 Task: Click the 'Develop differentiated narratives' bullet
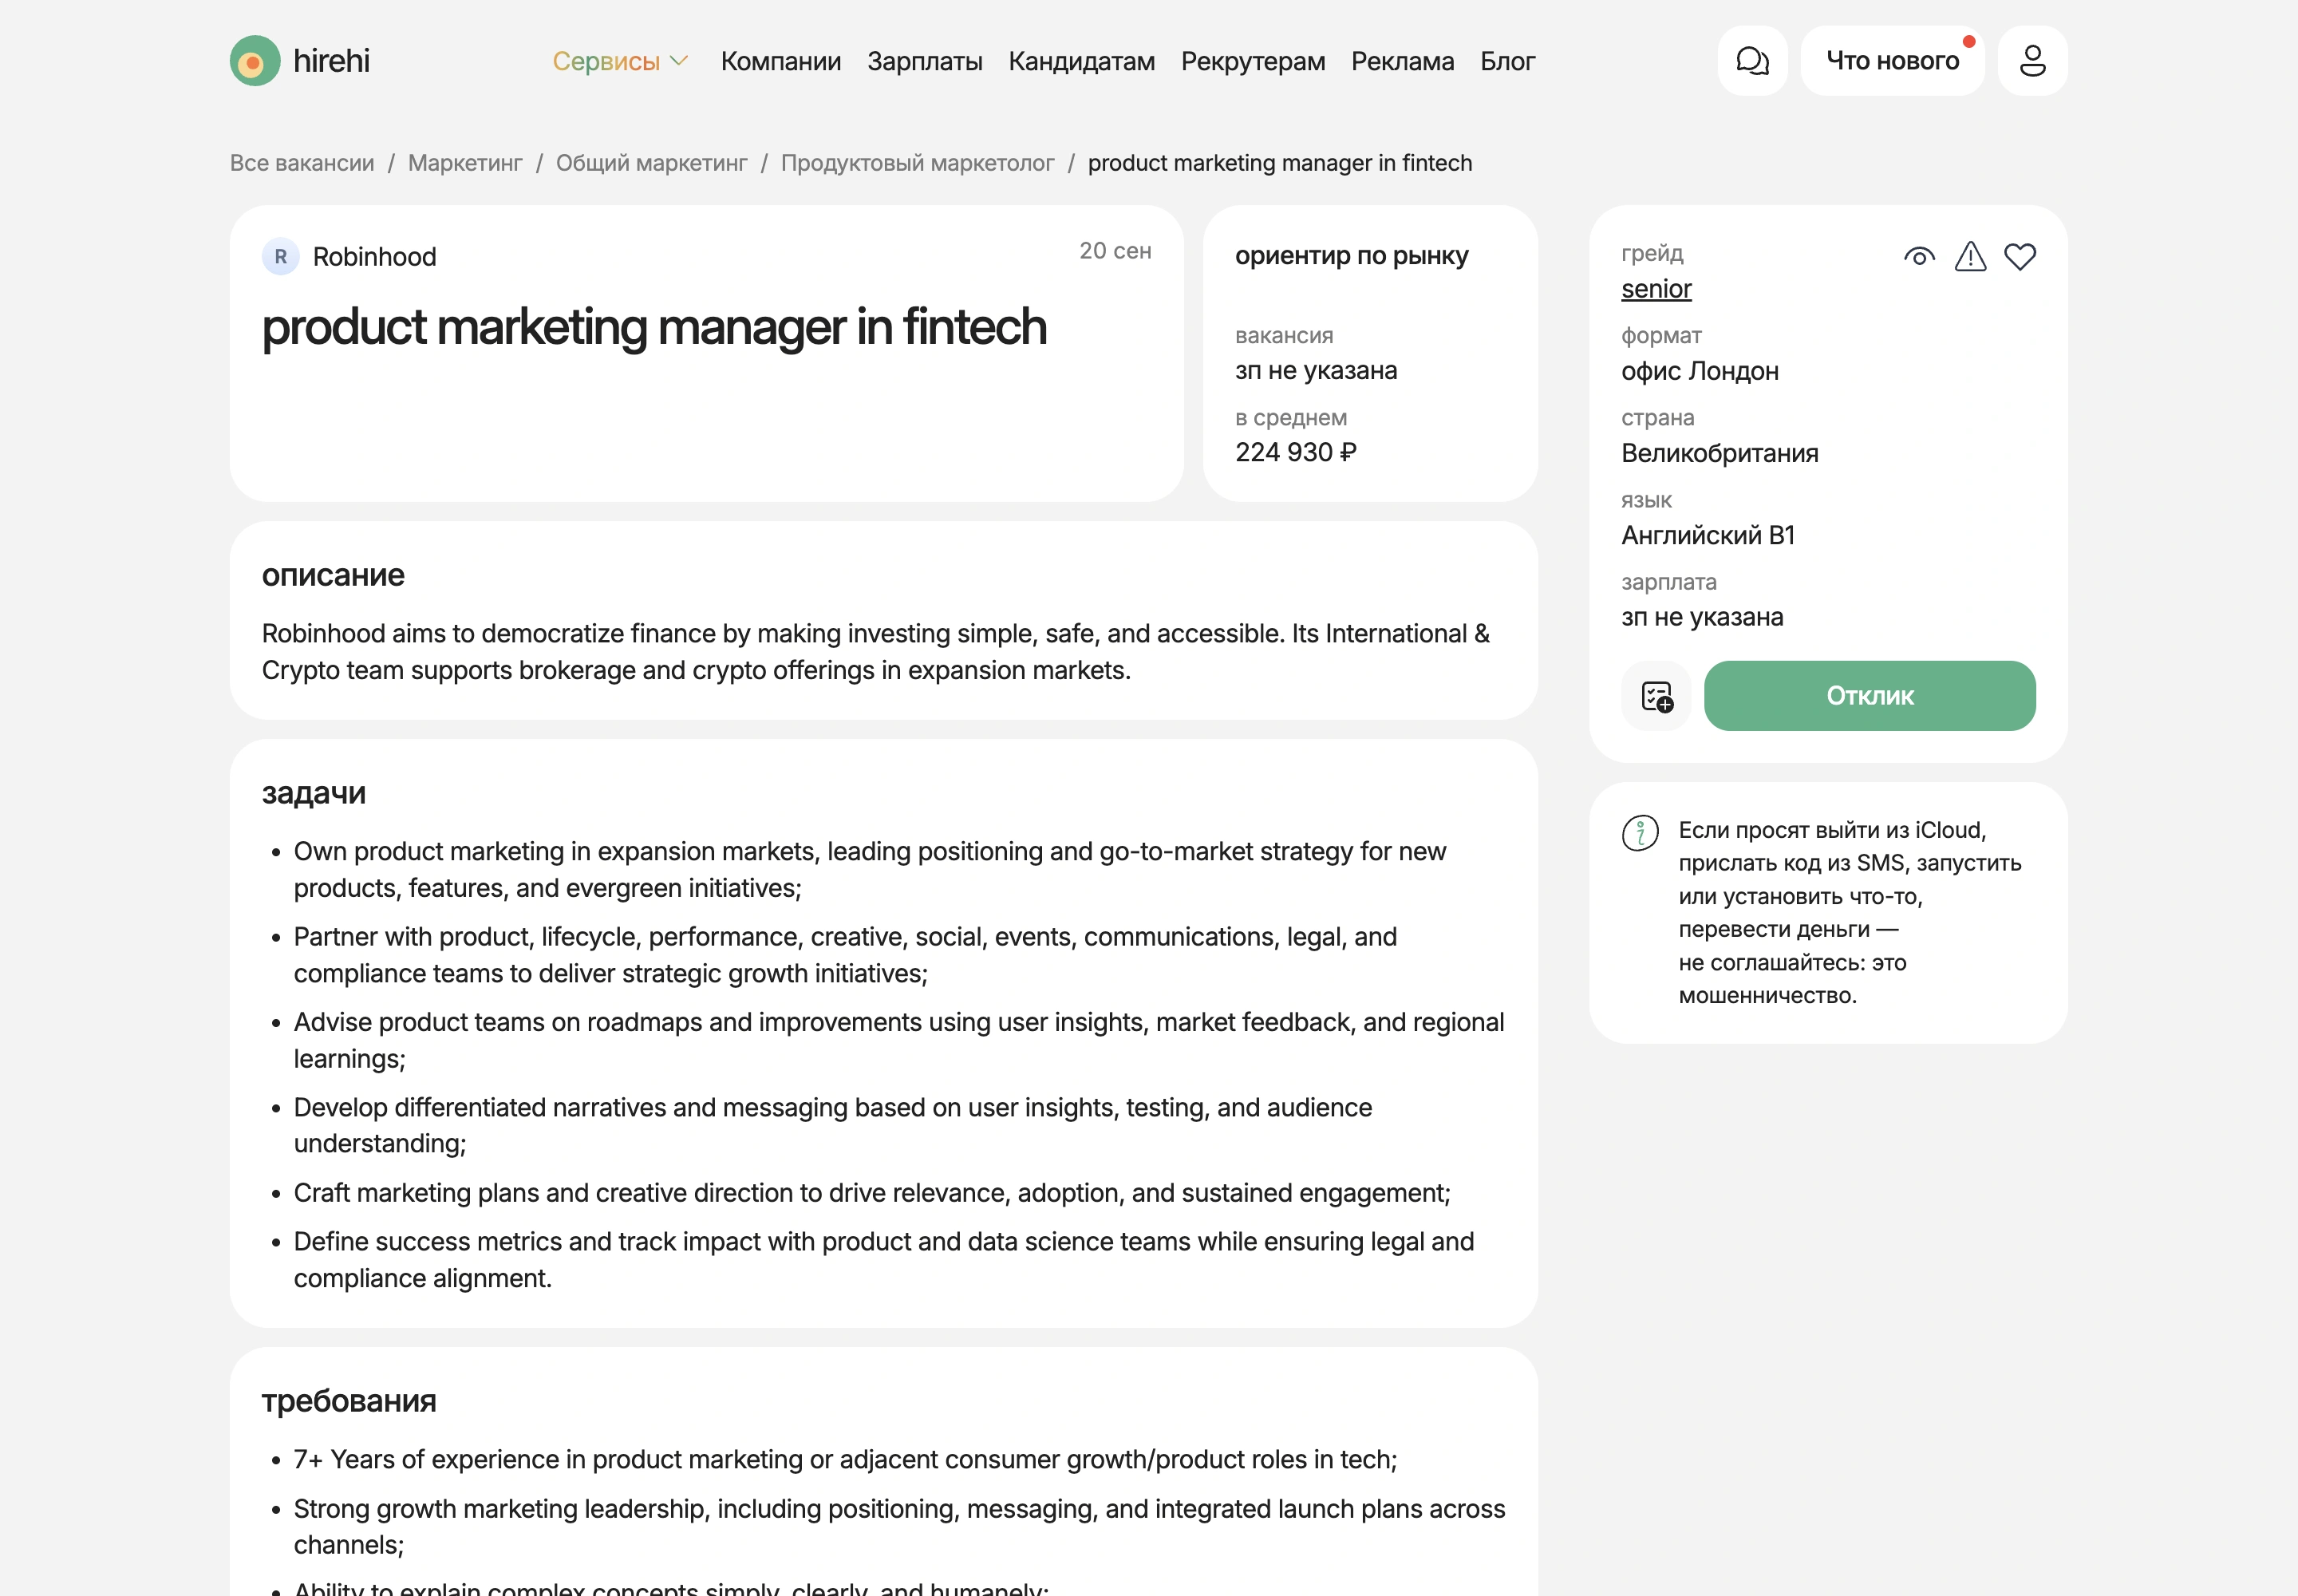click(833, 1126)
